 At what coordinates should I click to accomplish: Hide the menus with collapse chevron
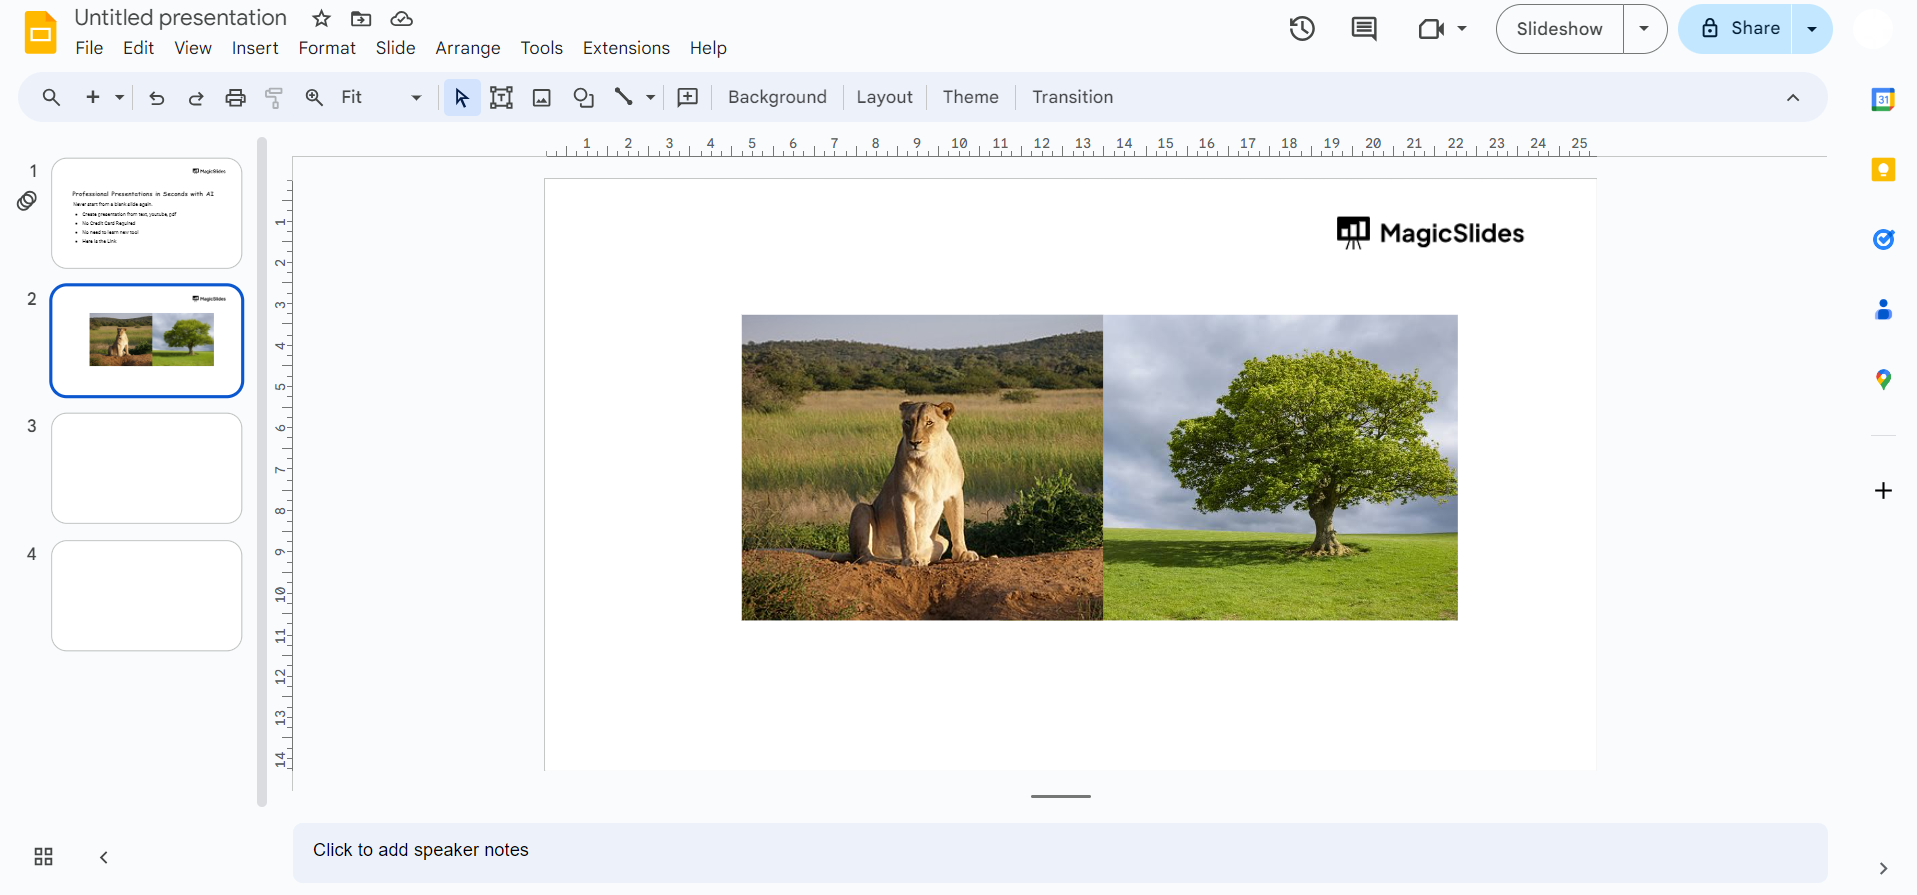1792,98
